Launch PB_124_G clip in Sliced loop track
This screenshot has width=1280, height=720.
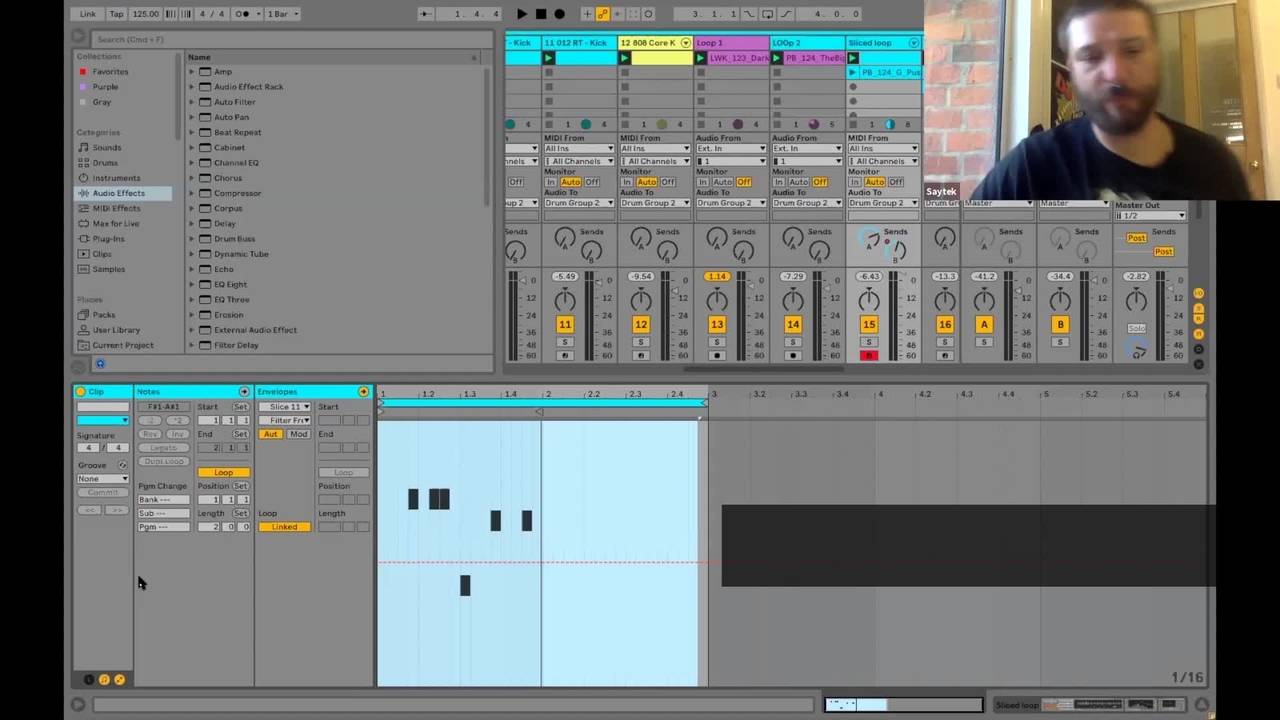tap(853, 73)
